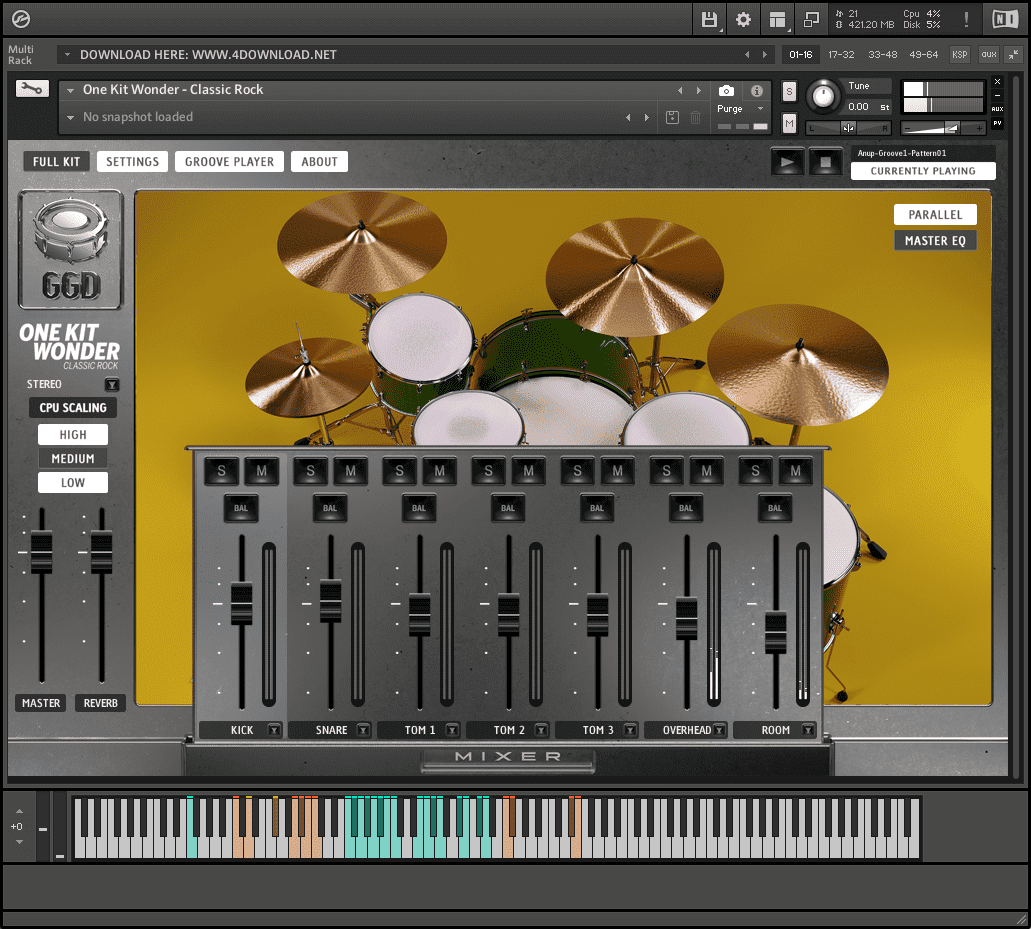
Task: Open SNARE channel dropdown arrow
Action: (x=363, y=730)
